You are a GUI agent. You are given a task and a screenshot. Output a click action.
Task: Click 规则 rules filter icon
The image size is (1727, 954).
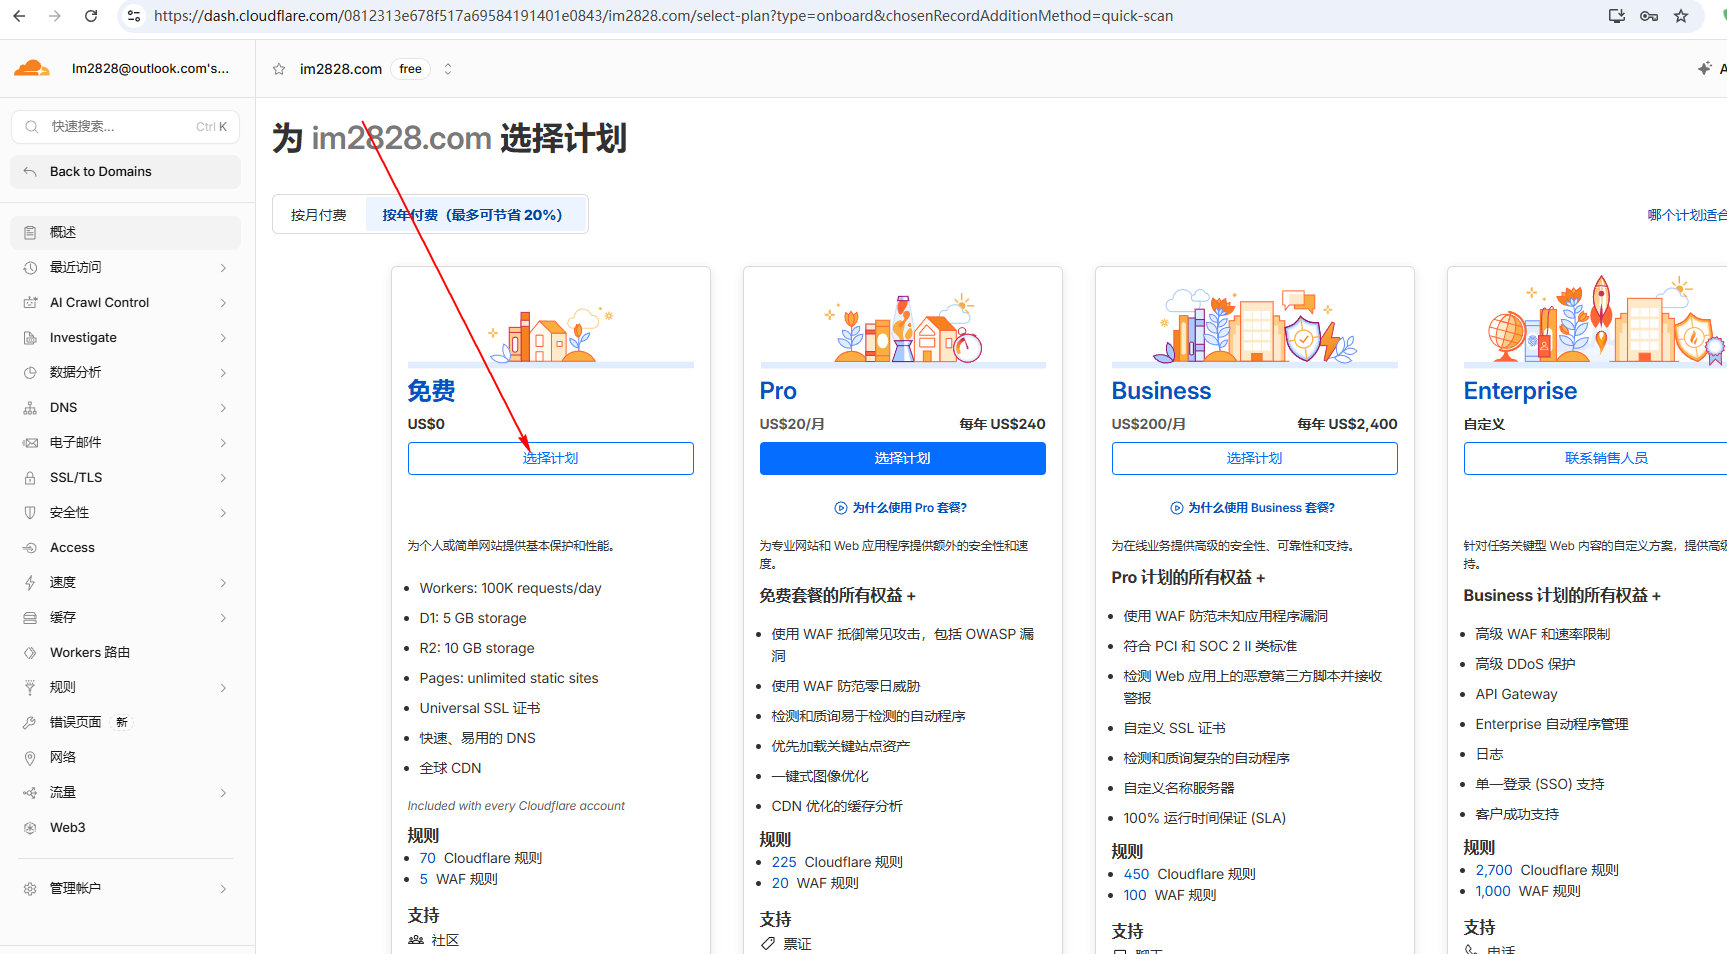coord(30,687)
